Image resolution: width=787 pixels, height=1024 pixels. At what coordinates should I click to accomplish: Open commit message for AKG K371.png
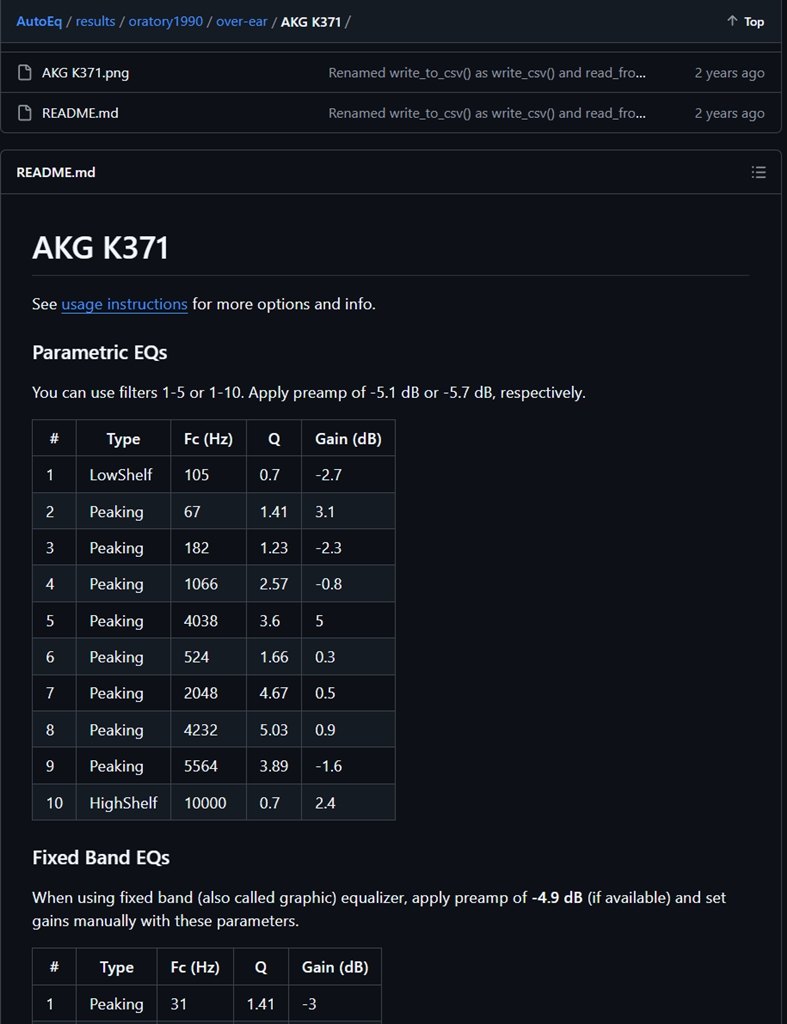point(486,73)
